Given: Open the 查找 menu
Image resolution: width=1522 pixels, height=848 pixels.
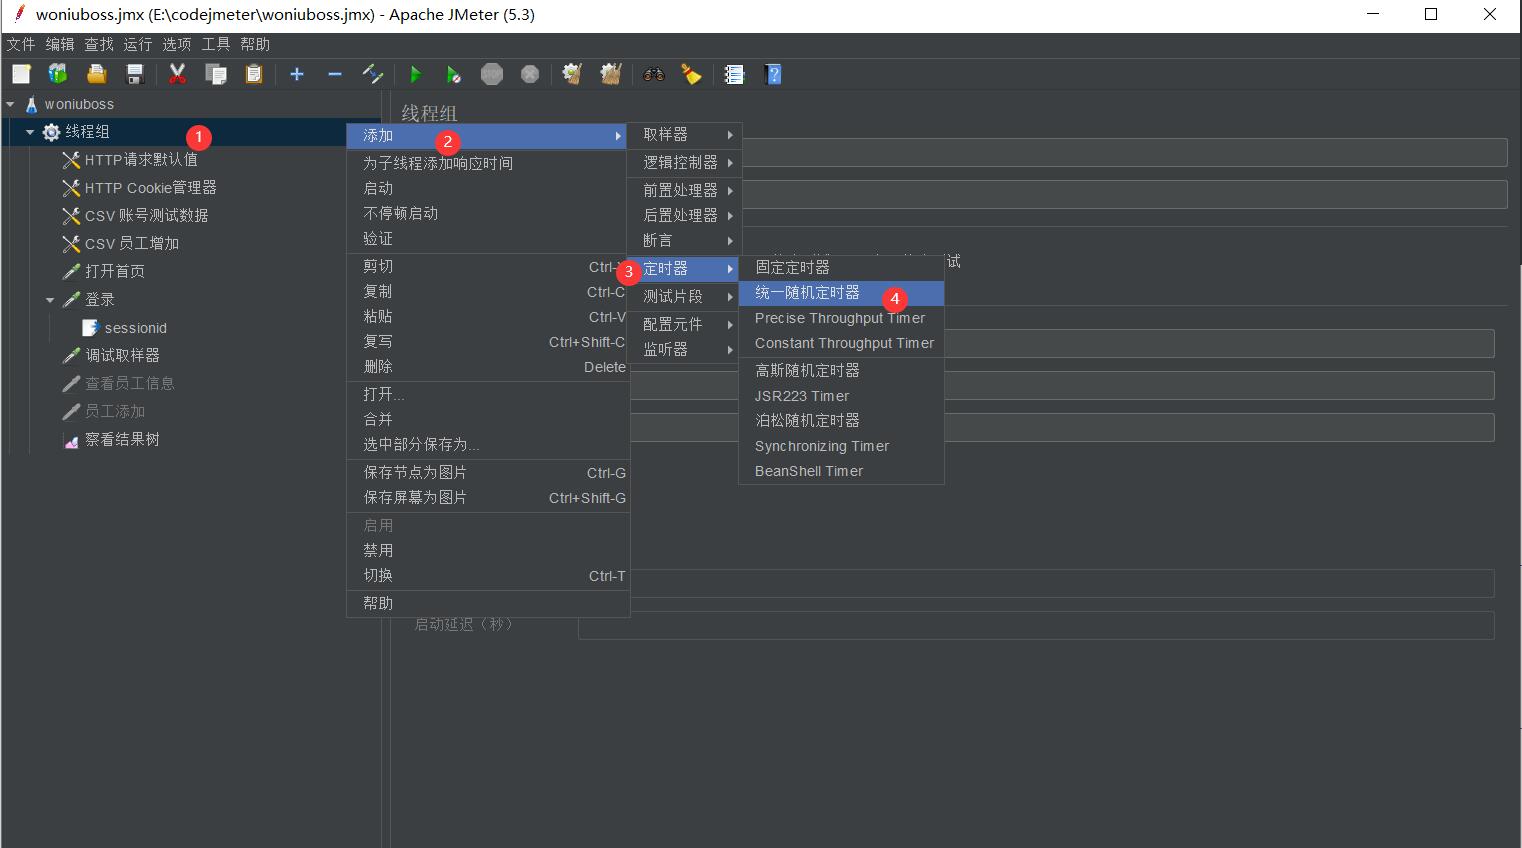Looking at the screenshot, I should pyautogui.click(x=99, y=44).
